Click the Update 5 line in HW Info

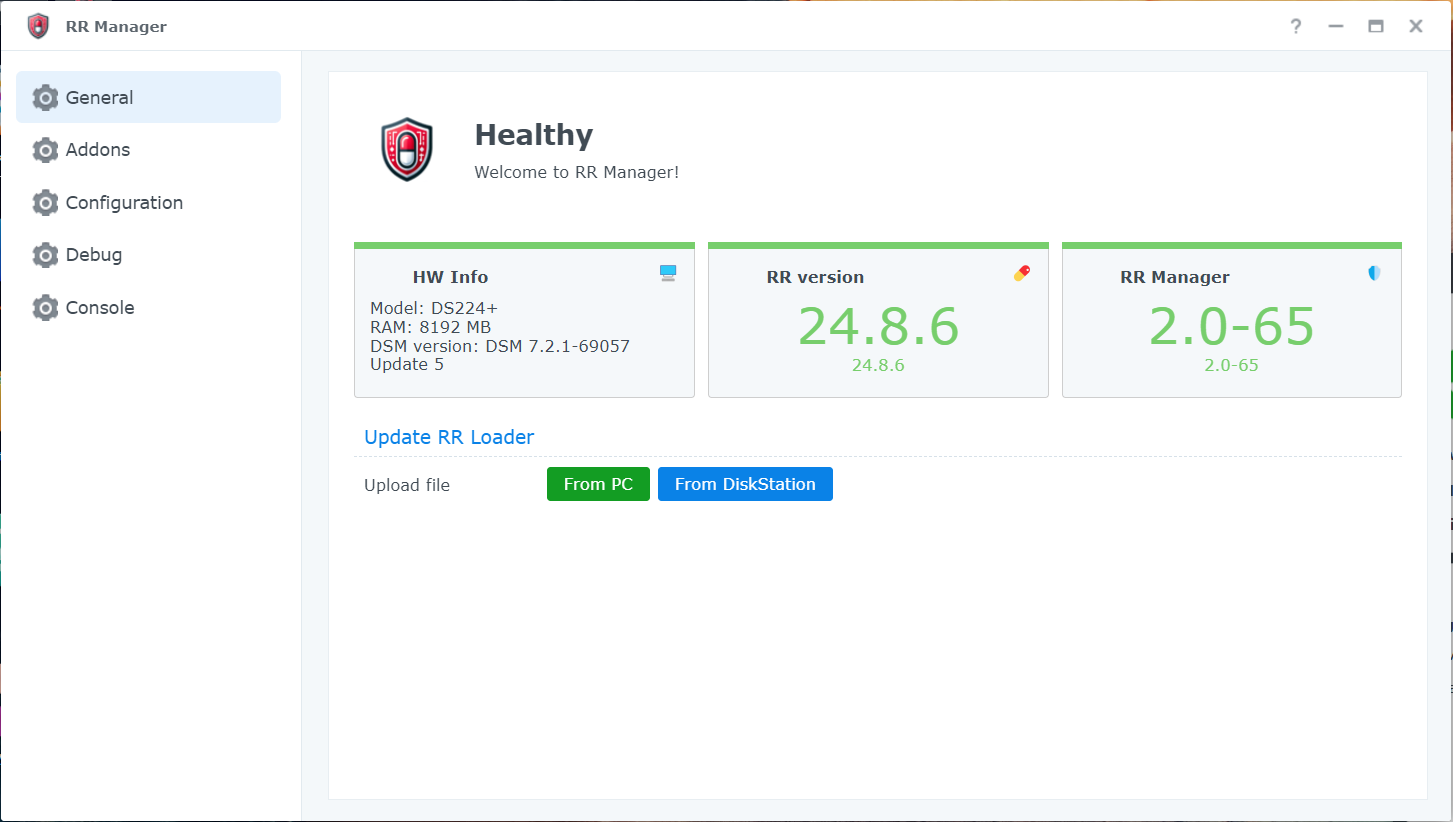[407, 364]
